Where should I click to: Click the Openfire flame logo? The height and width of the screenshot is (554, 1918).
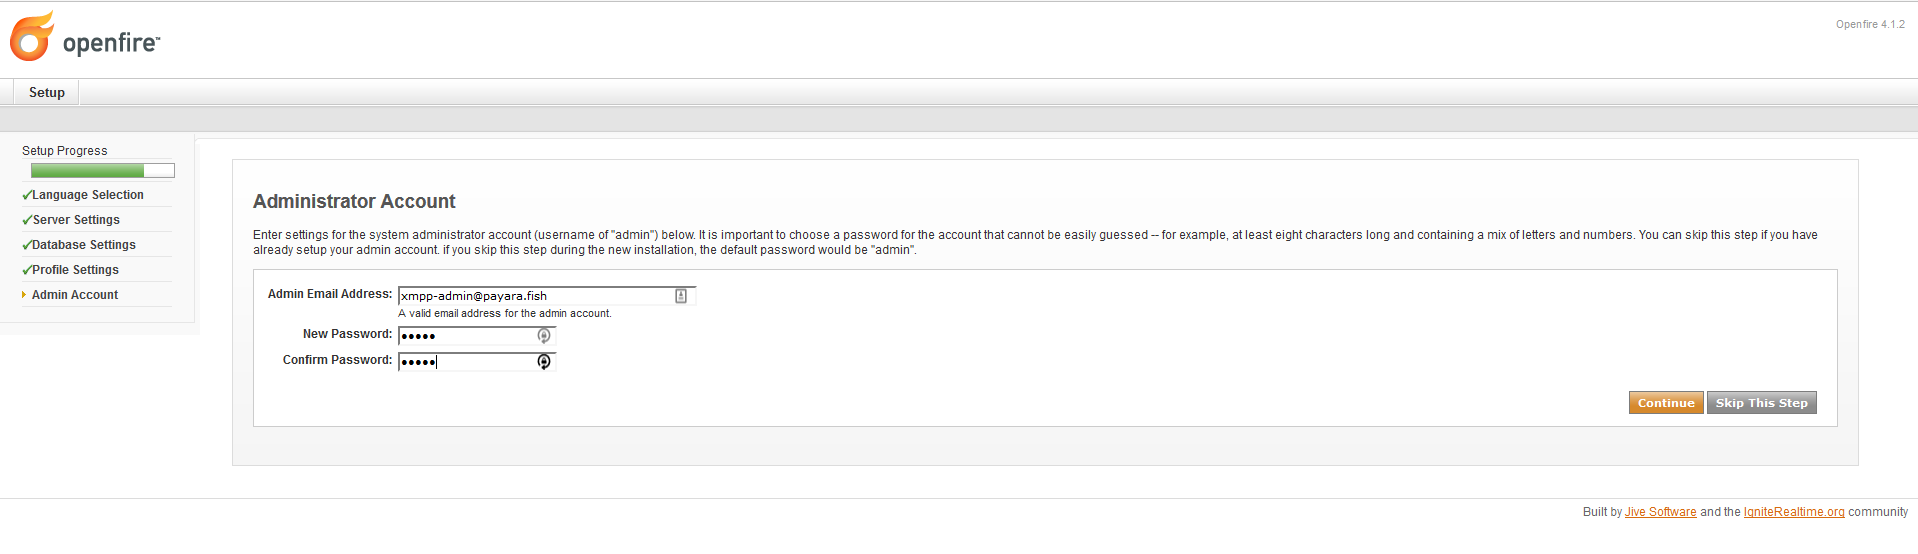point(31,38)
